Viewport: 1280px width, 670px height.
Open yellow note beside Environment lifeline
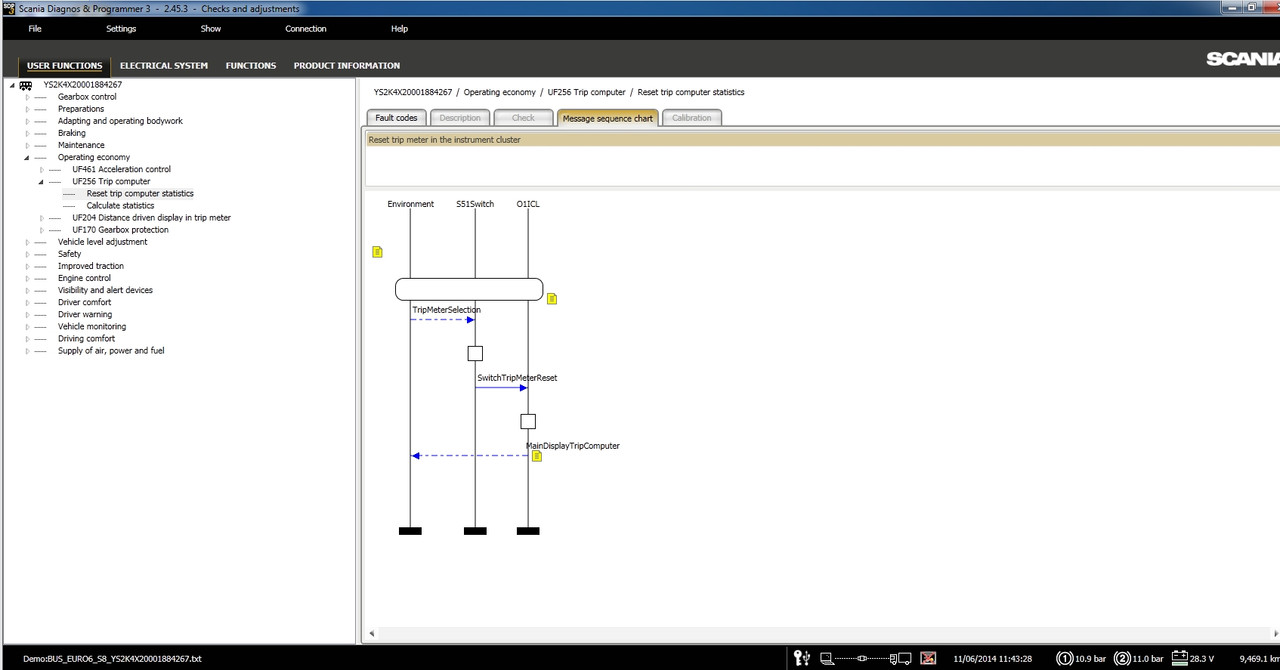click(377, 252)
